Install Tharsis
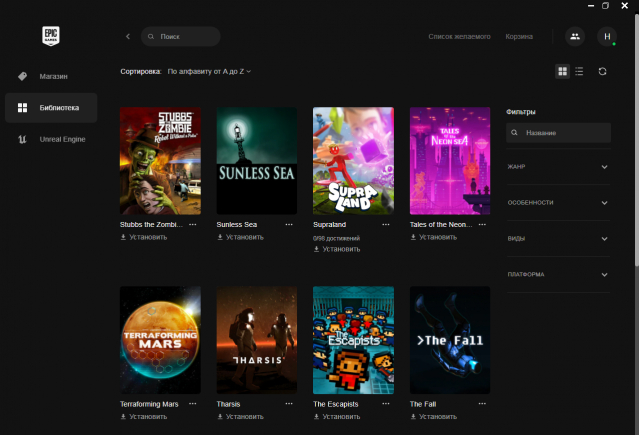Screen dimensions: 639x435 click(x=240, y=417)
